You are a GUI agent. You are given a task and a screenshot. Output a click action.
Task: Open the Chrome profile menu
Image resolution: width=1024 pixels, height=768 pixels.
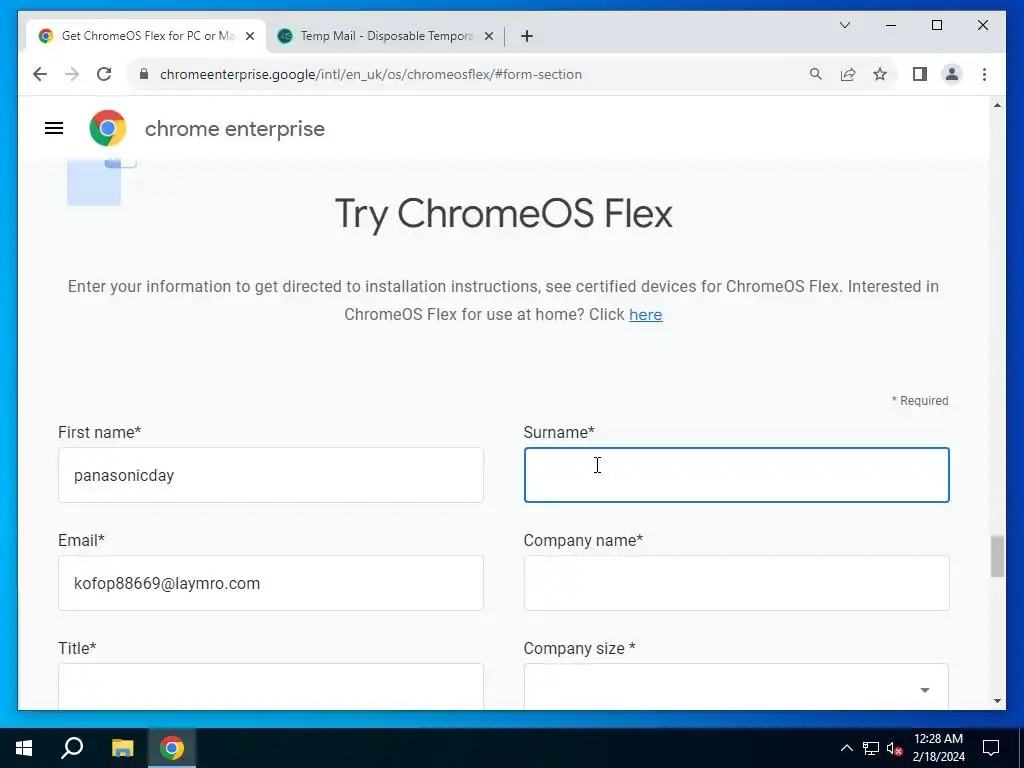(x=952, y=74)
